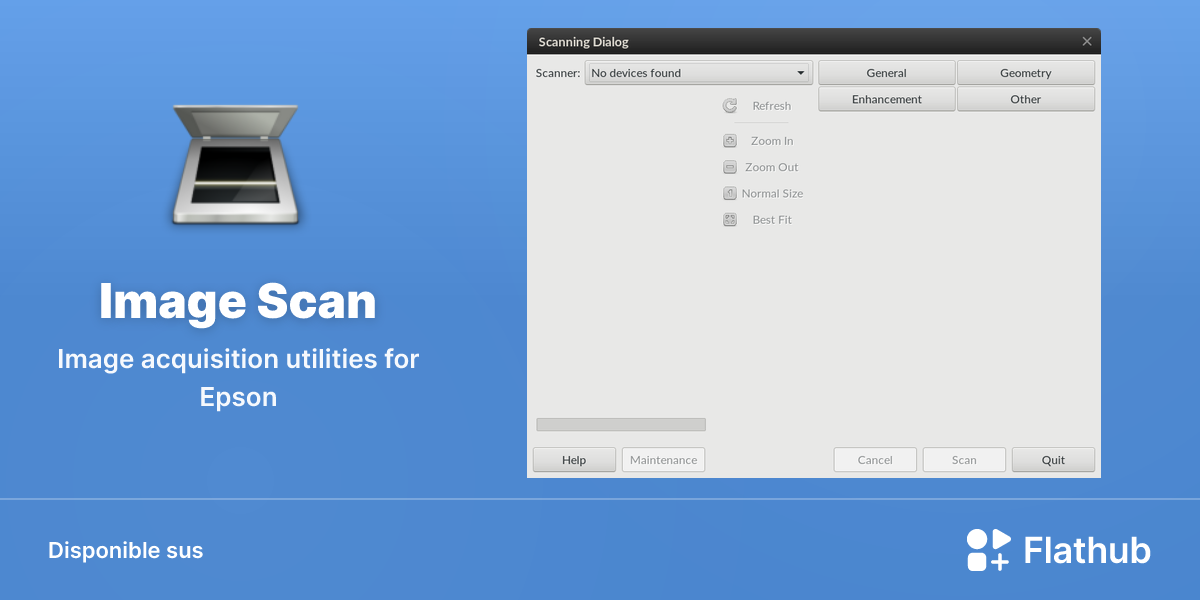Screen dimensions: 1200x600
Task: Switch to the General tab
Action: click(x=887, y=73)
